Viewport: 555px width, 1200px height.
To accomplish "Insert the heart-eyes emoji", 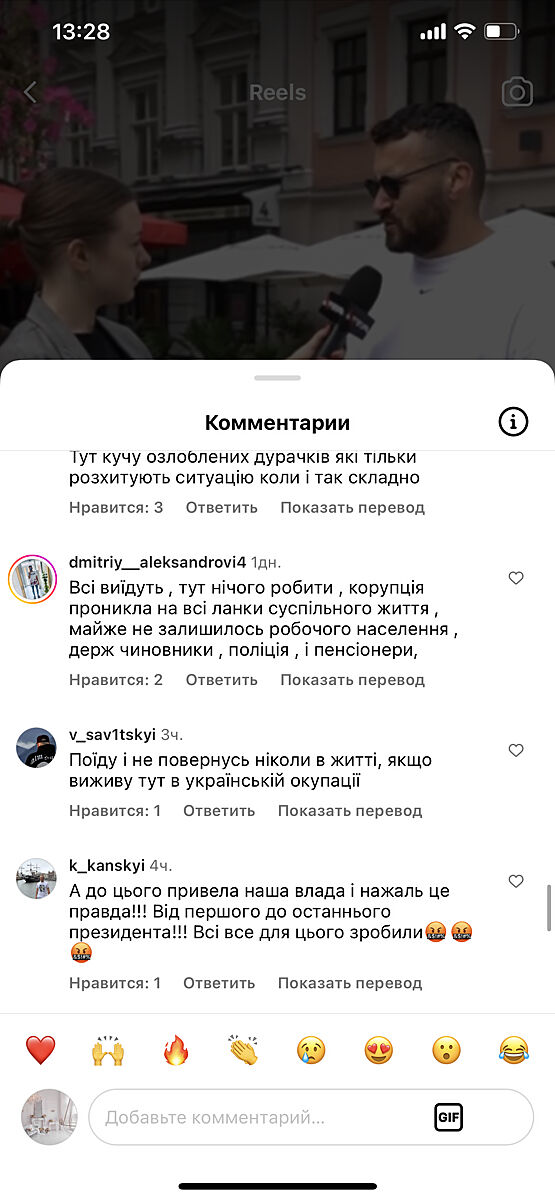I will [379, 1050].
